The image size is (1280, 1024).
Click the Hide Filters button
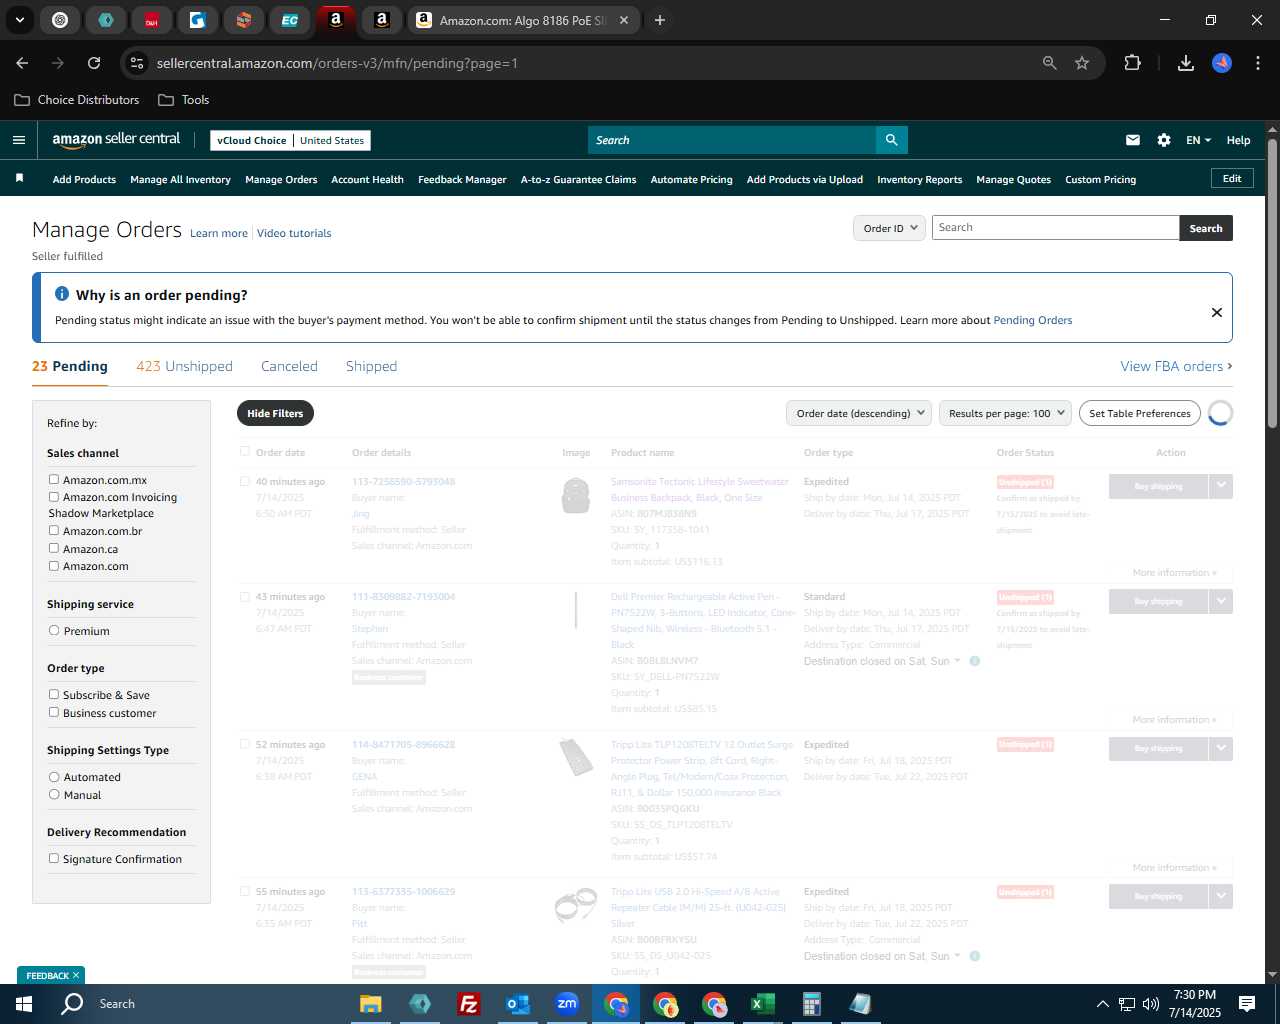275,413
